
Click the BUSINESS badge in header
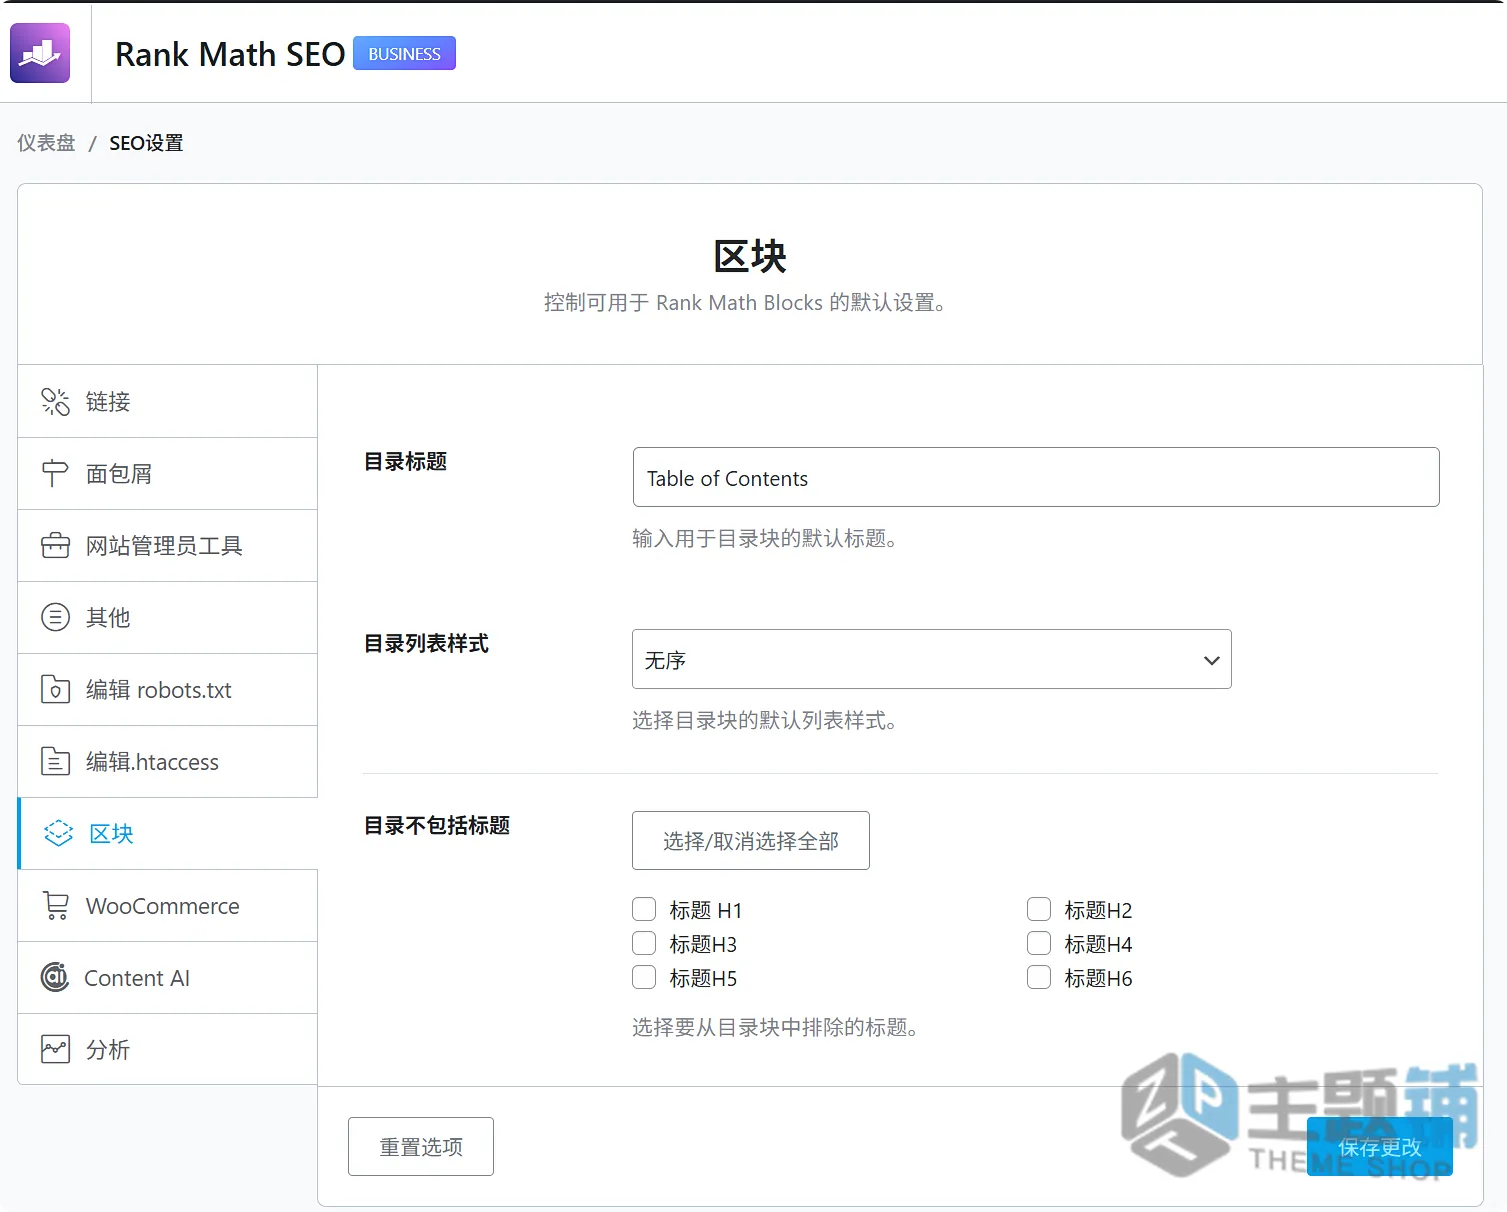click(x=404, y=54)
